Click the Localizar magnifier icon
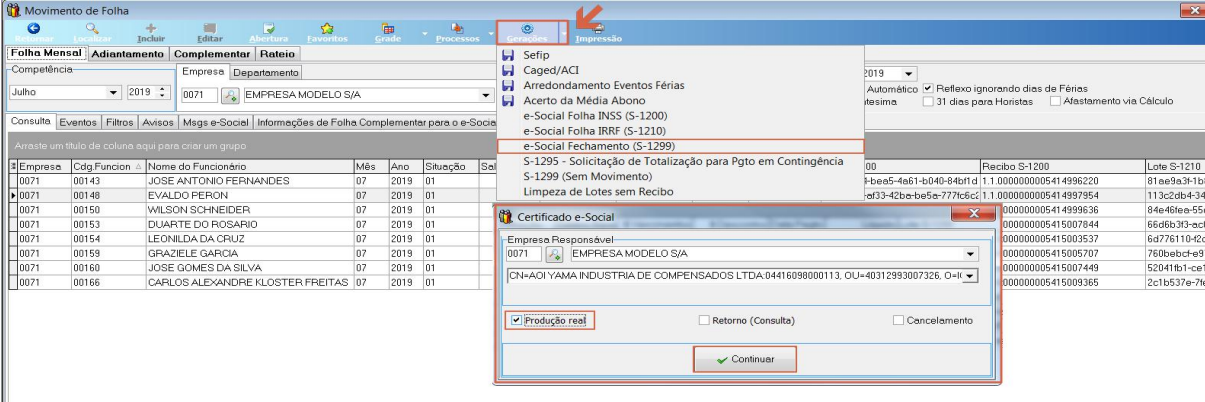The width and height of the screenshot is (1205, 402). (93, 28)
